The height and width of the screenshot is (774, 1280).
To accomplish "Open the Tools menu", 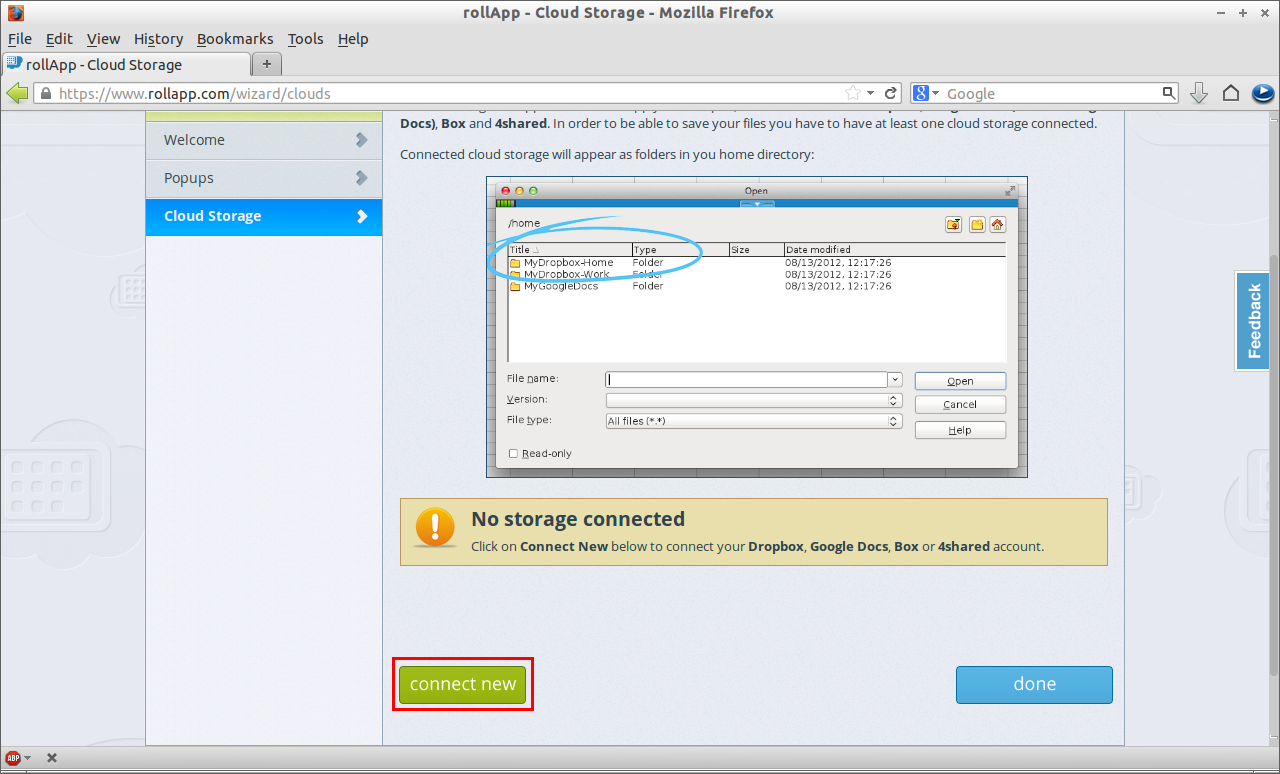I will pyautogui.click(x=305, y=39).
